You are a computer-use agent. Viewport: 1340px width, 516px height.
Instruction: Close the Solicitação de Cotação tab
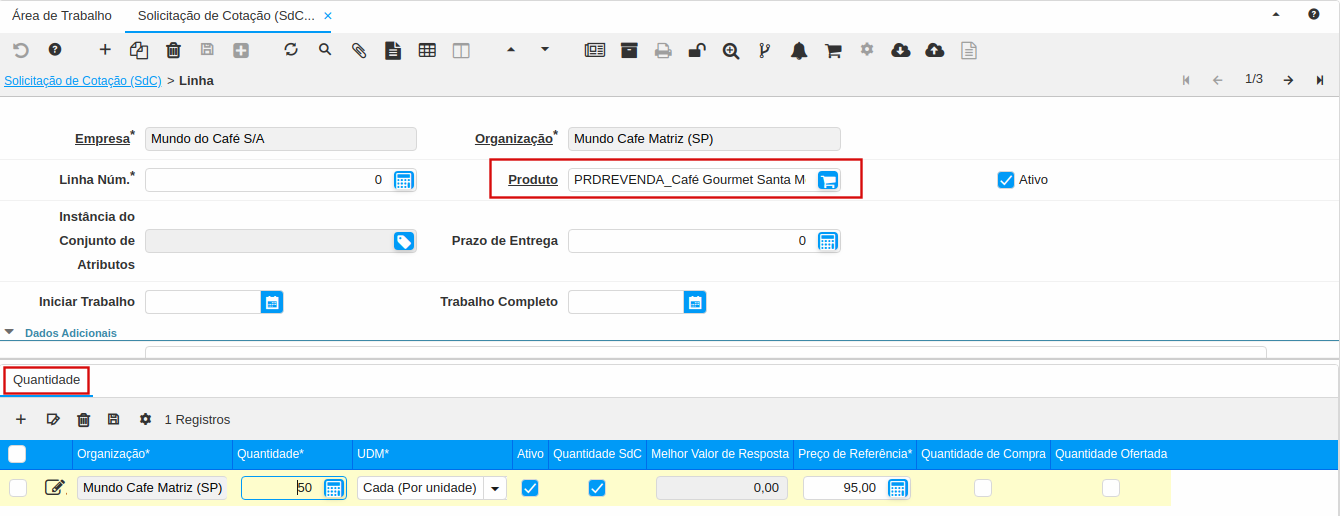(328, 16)
